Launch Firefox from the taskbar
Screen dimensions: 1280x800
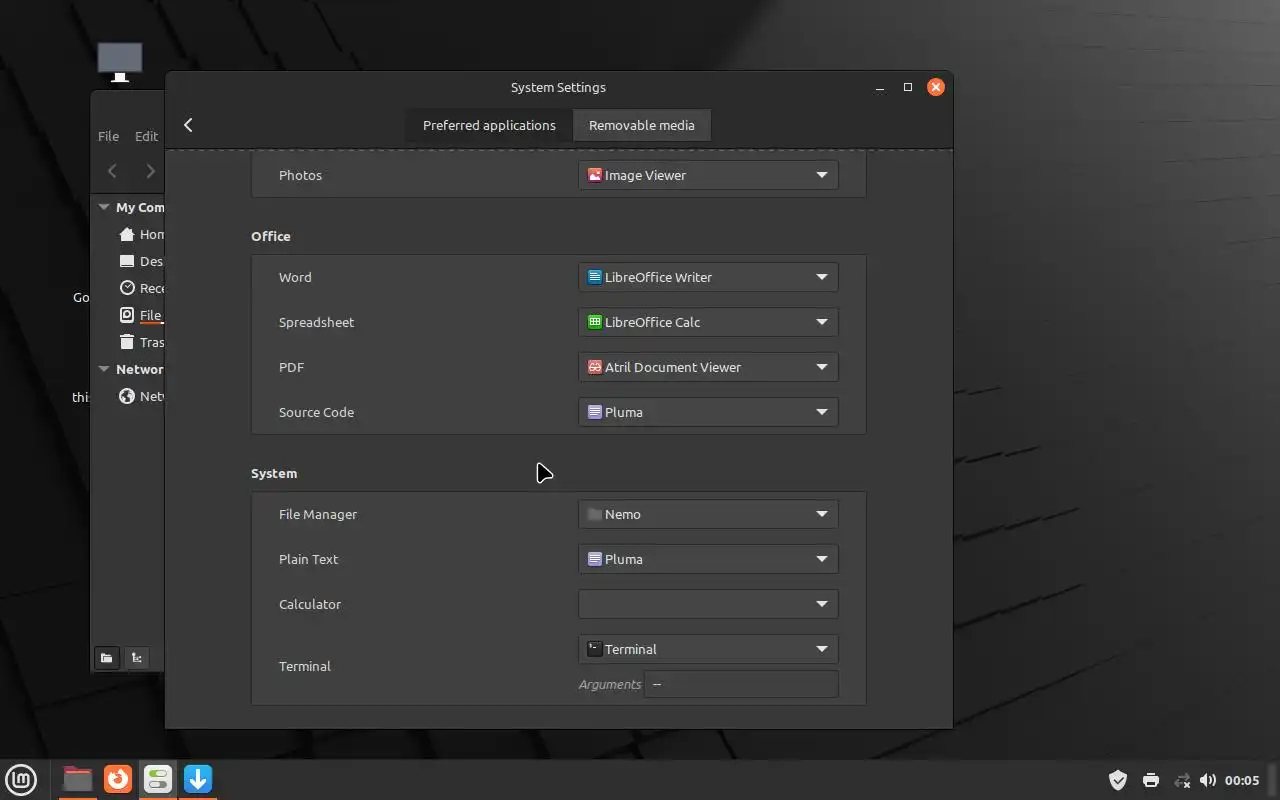coord(118,779)
